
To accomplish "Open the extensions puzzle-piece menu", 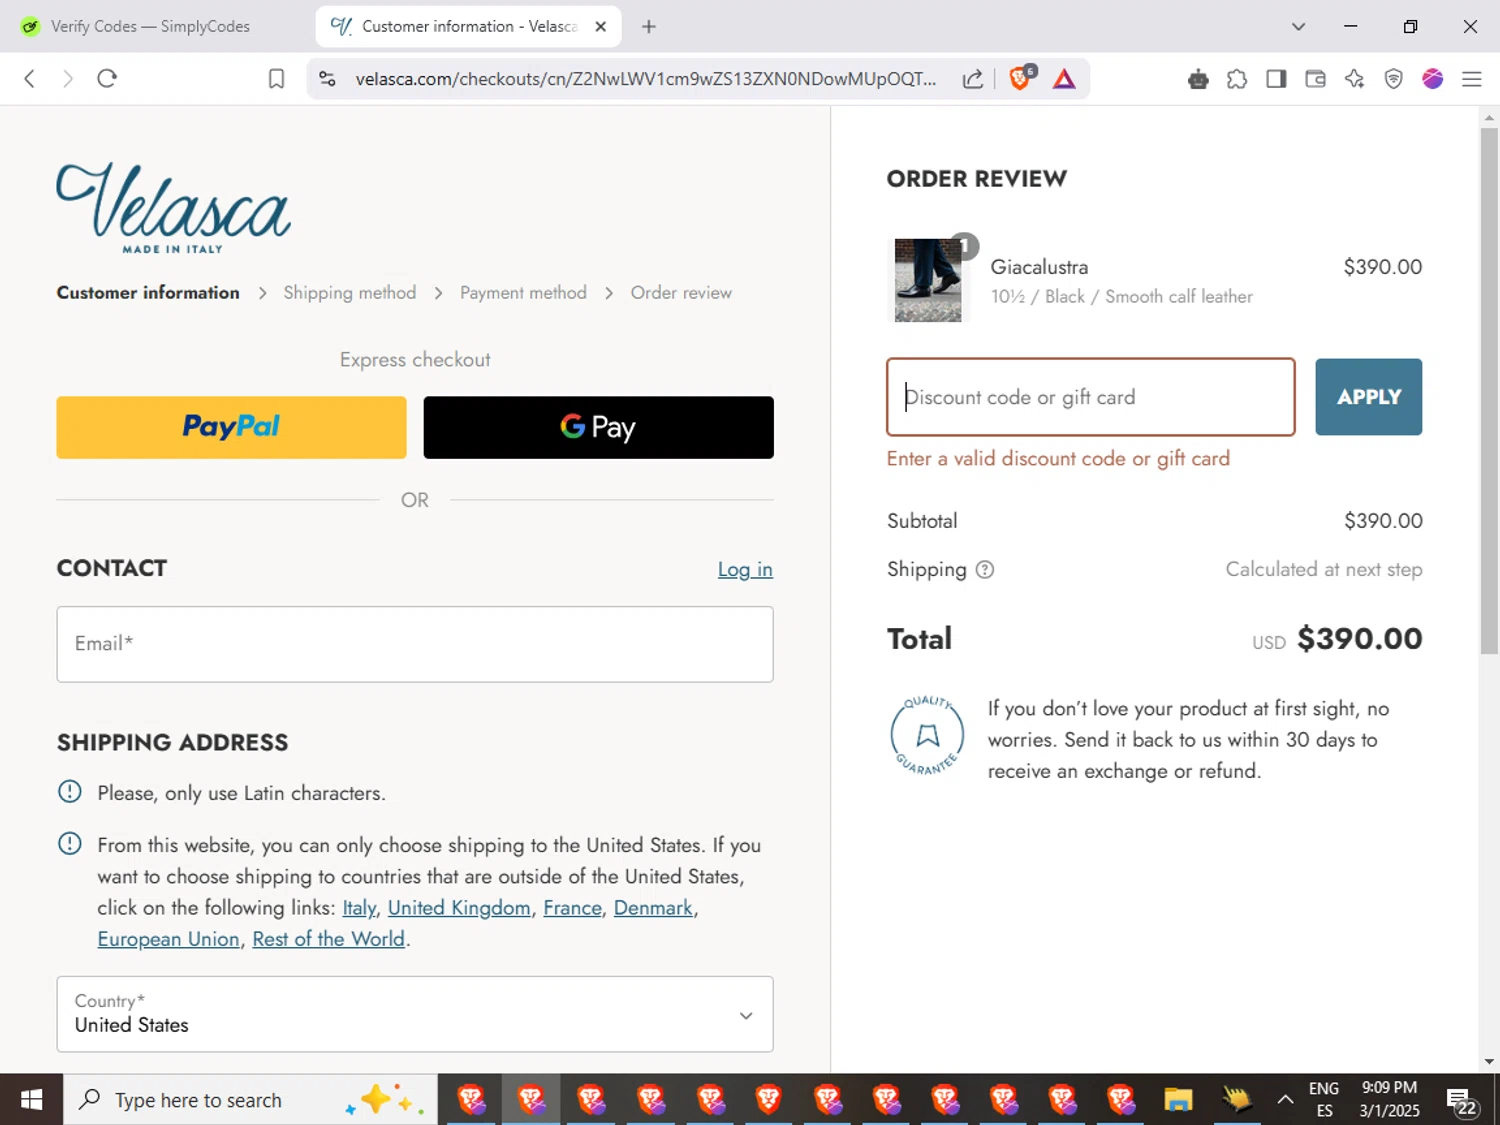I will tap(1237, 79).
